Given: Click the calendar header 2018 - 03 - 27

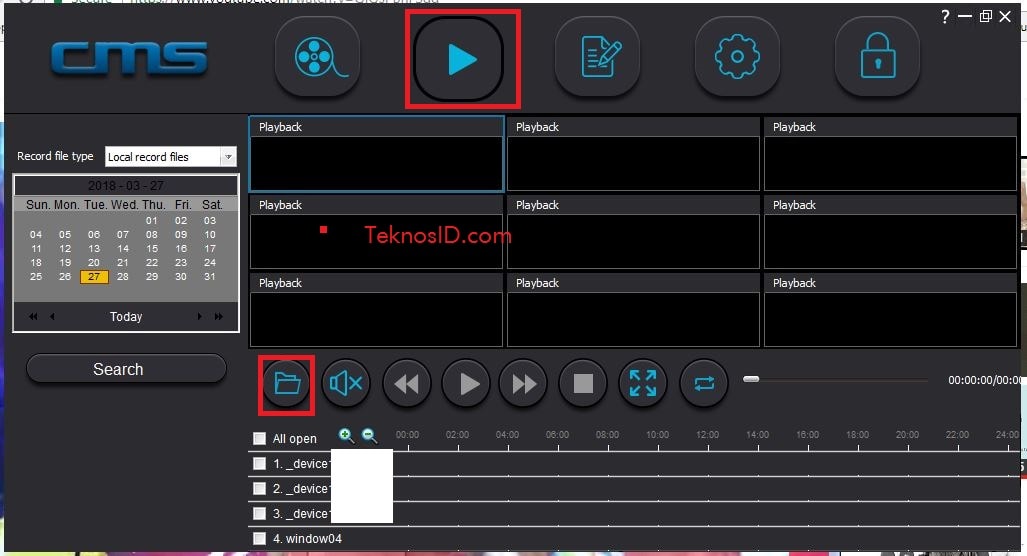Looking at the screenshot, I should pos(126,185).
